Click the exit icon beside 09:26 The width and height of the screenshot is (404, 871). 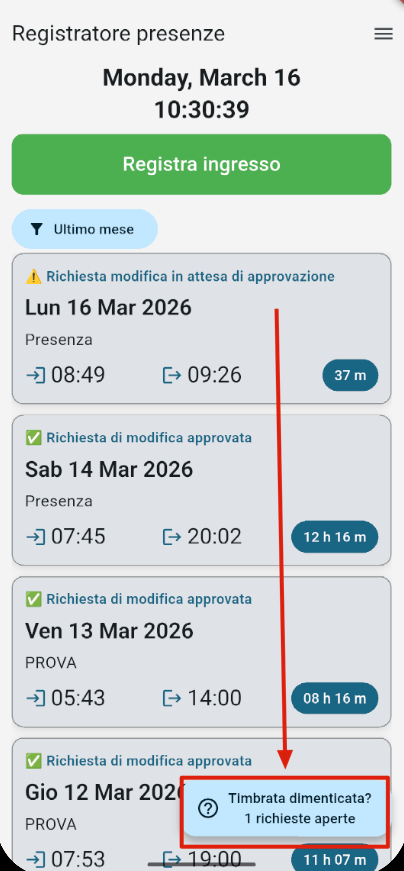coord(172,376)
